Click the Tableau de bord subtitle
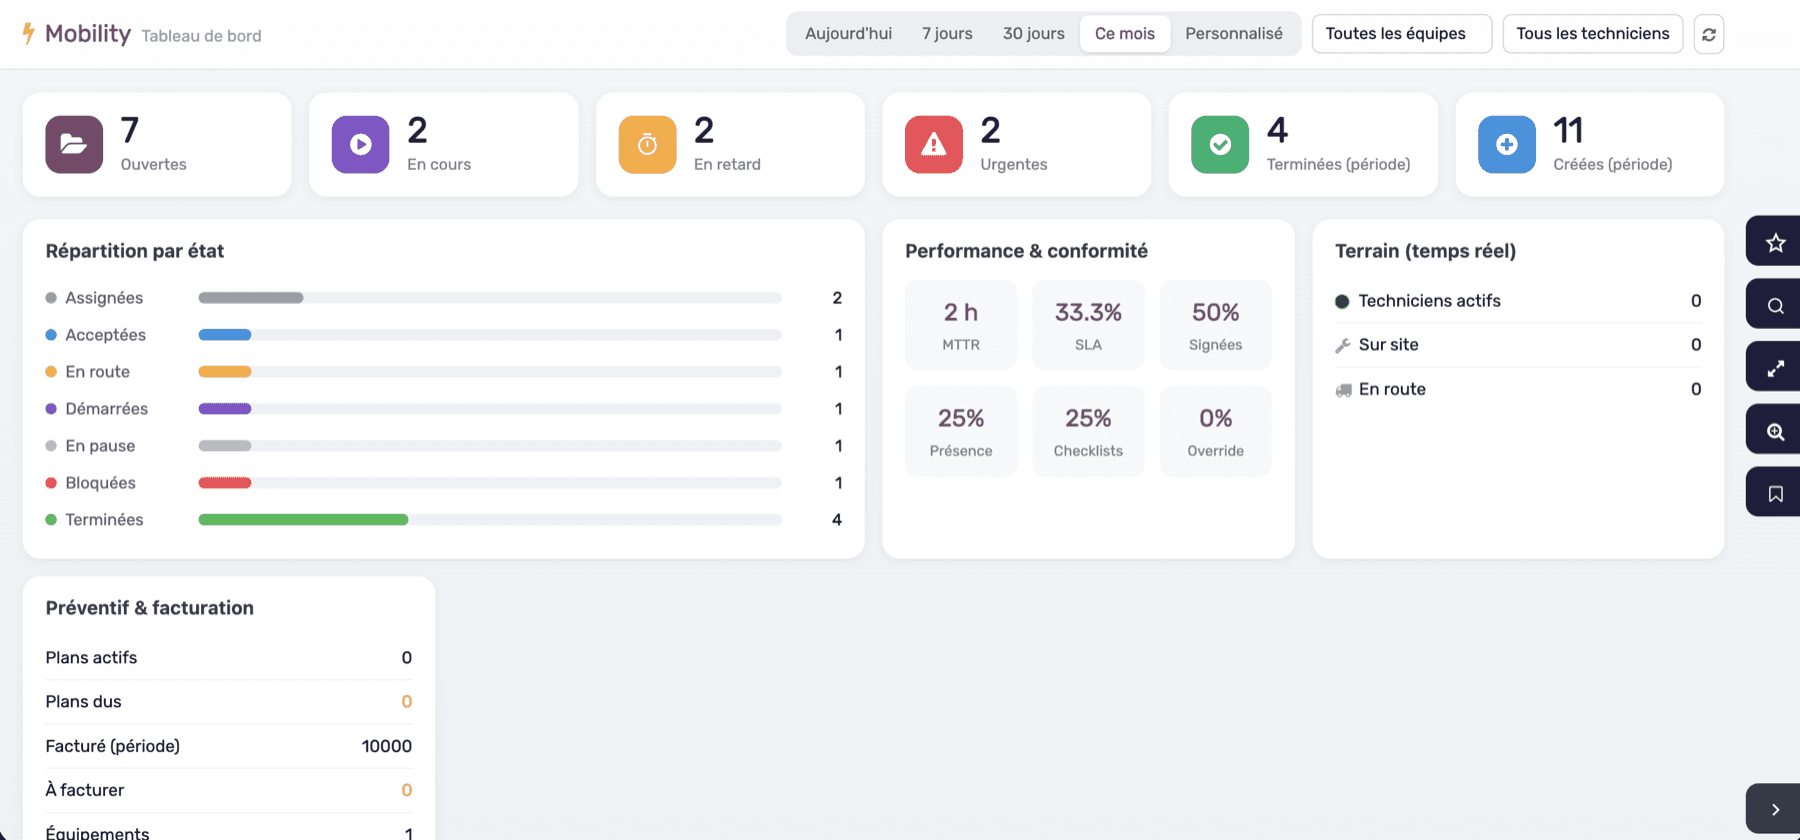This screenshot has height=840, width=1800. [201, 36]
